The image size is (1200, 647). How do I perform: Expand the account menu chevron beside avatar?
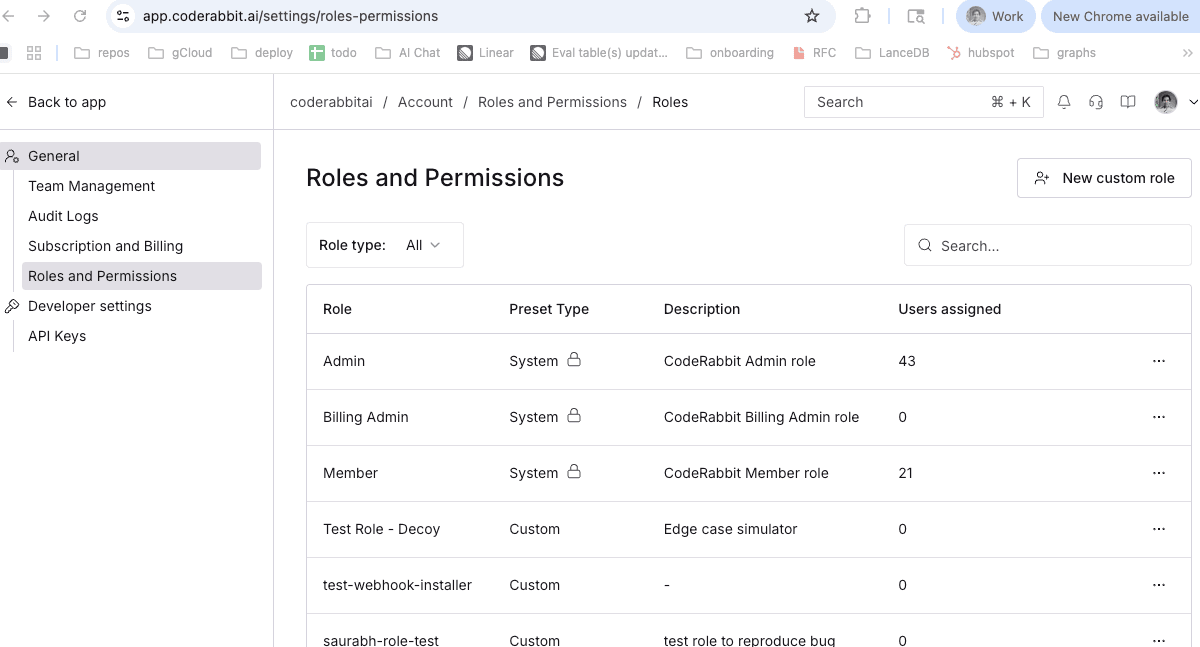coord(1193,102)
